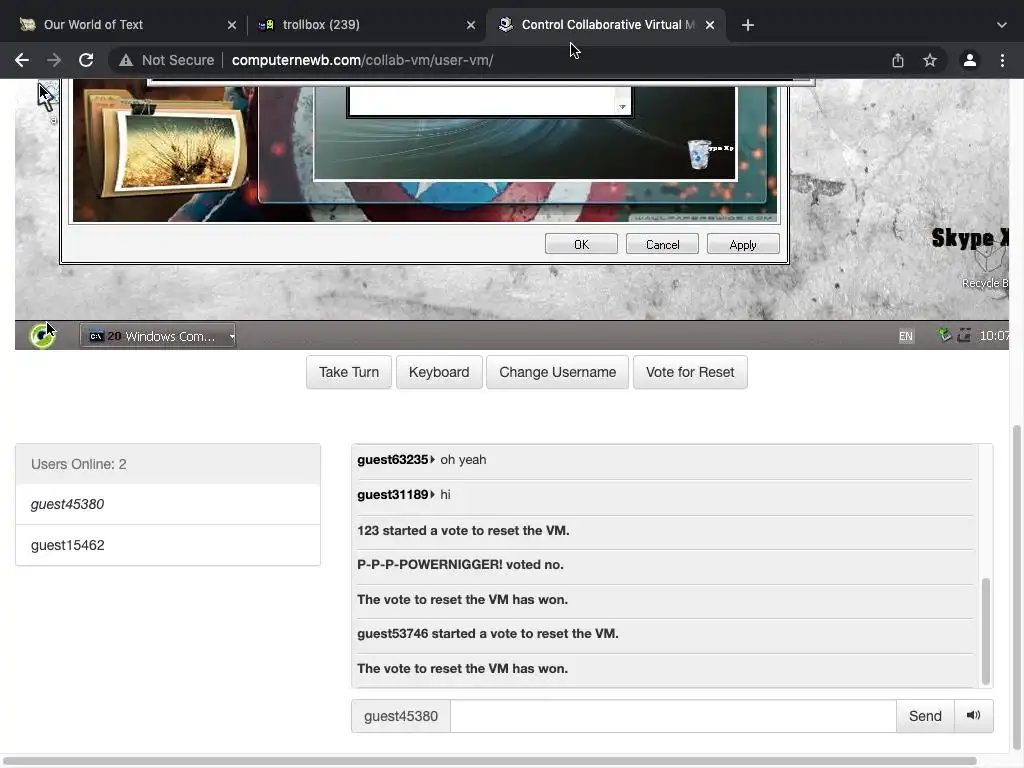This screenshot has width=1024, height=768.
Task: Click guest31189's "hi" message
Action: point(445,494)
